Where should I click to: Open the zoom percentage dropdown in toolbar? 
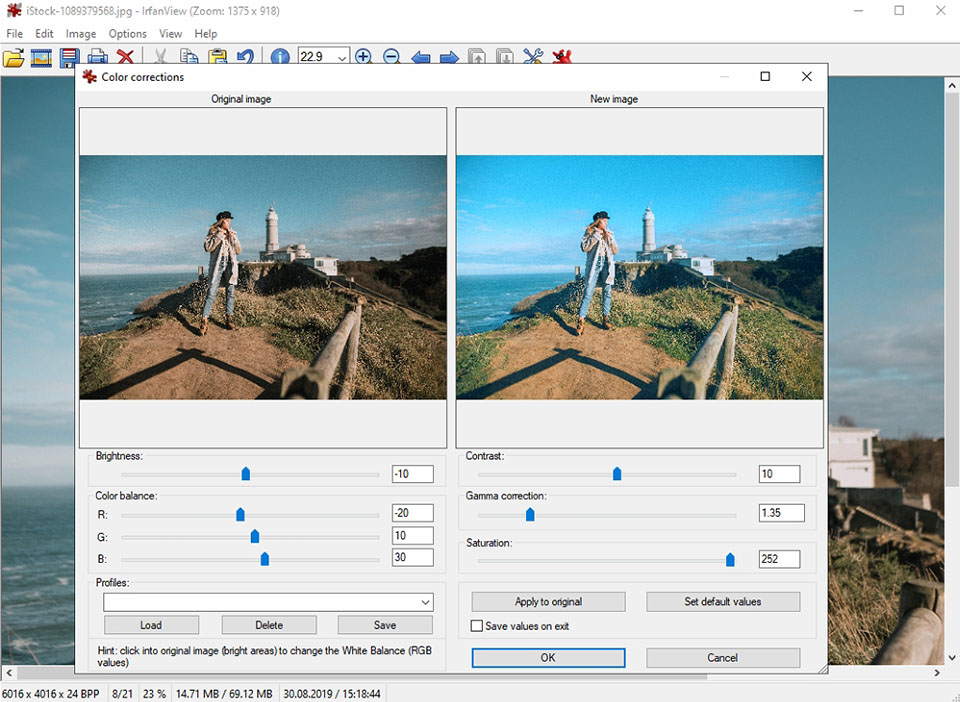click(342, 58)
